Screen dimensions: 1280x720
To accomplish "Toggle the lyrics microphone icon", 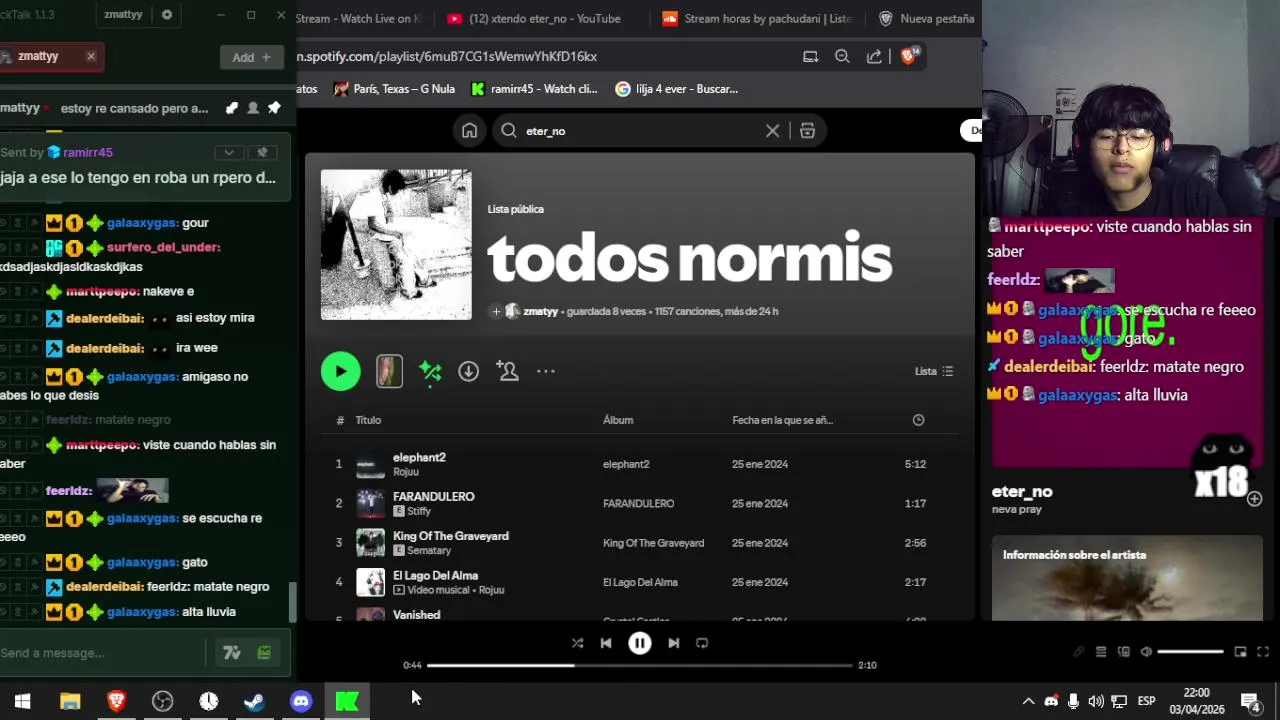I will [x=1078, y=652].
